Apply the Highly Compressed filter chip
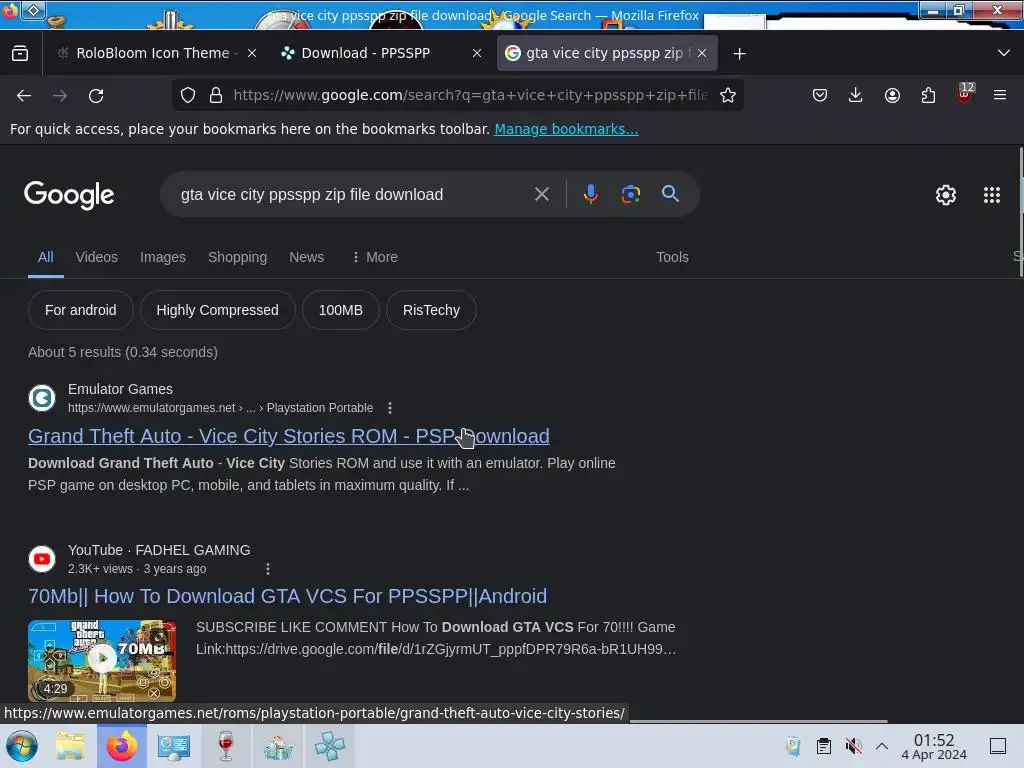Viewport: 1024px width, 768px height. 217,310
